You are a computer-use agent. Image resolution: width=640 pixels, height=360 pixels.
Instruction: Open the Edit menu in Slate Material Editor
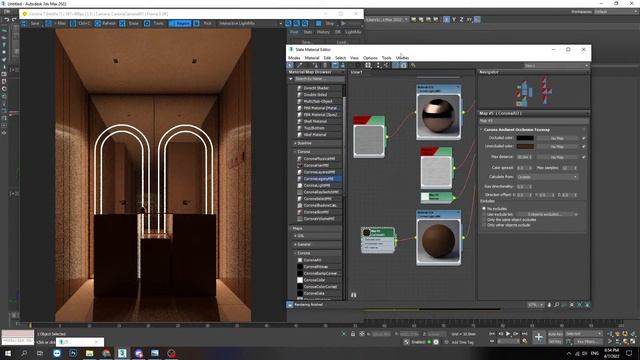tap(327, 58)
